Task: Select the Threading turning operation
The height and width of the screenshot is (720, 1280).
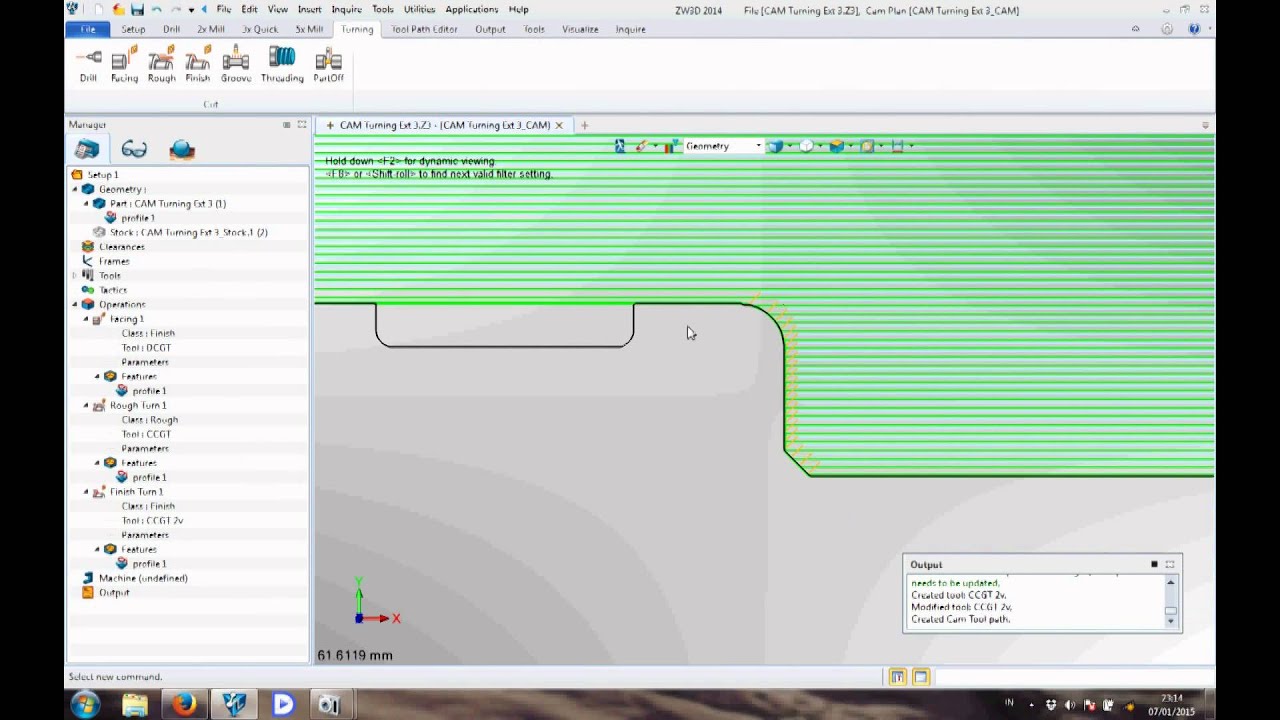Action: click(282, 65)
